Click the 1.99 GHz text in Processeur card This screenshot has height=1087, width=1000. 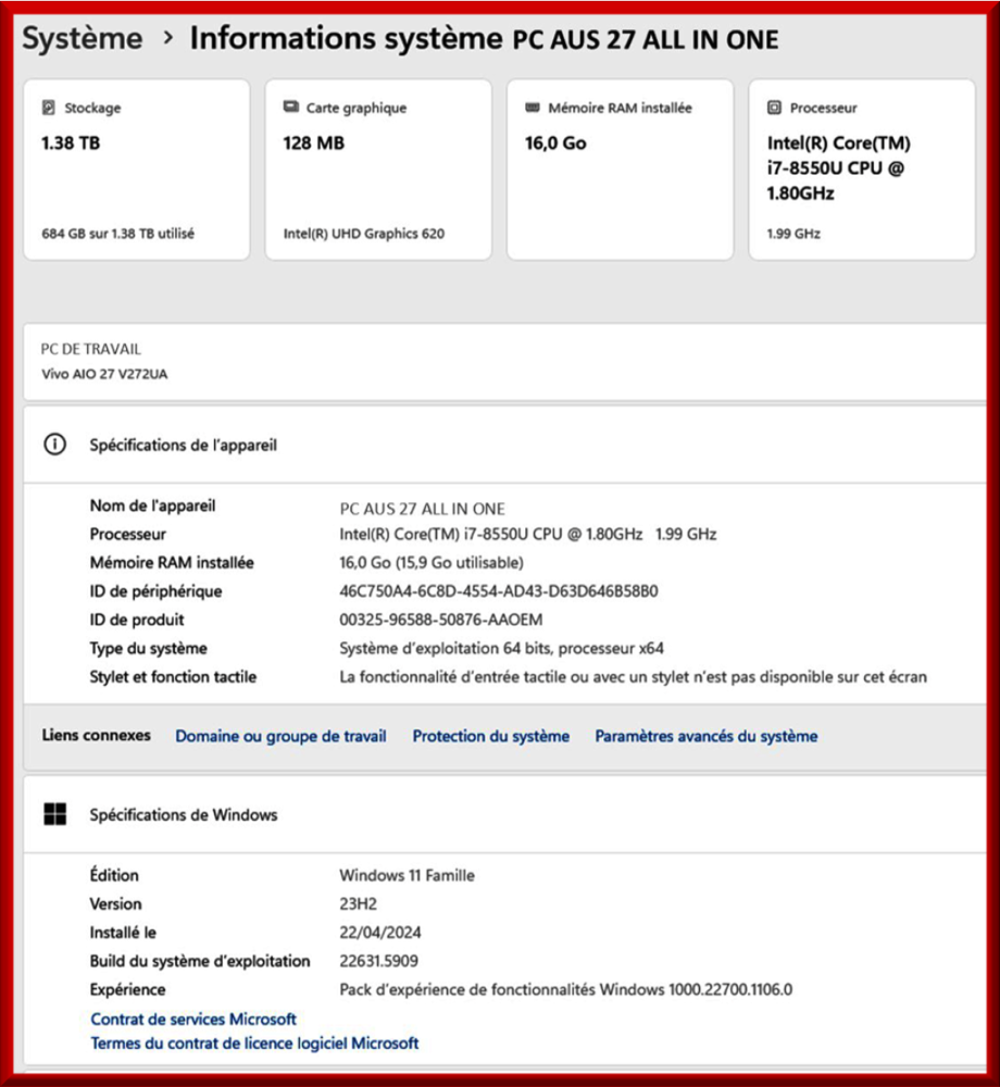793,234
